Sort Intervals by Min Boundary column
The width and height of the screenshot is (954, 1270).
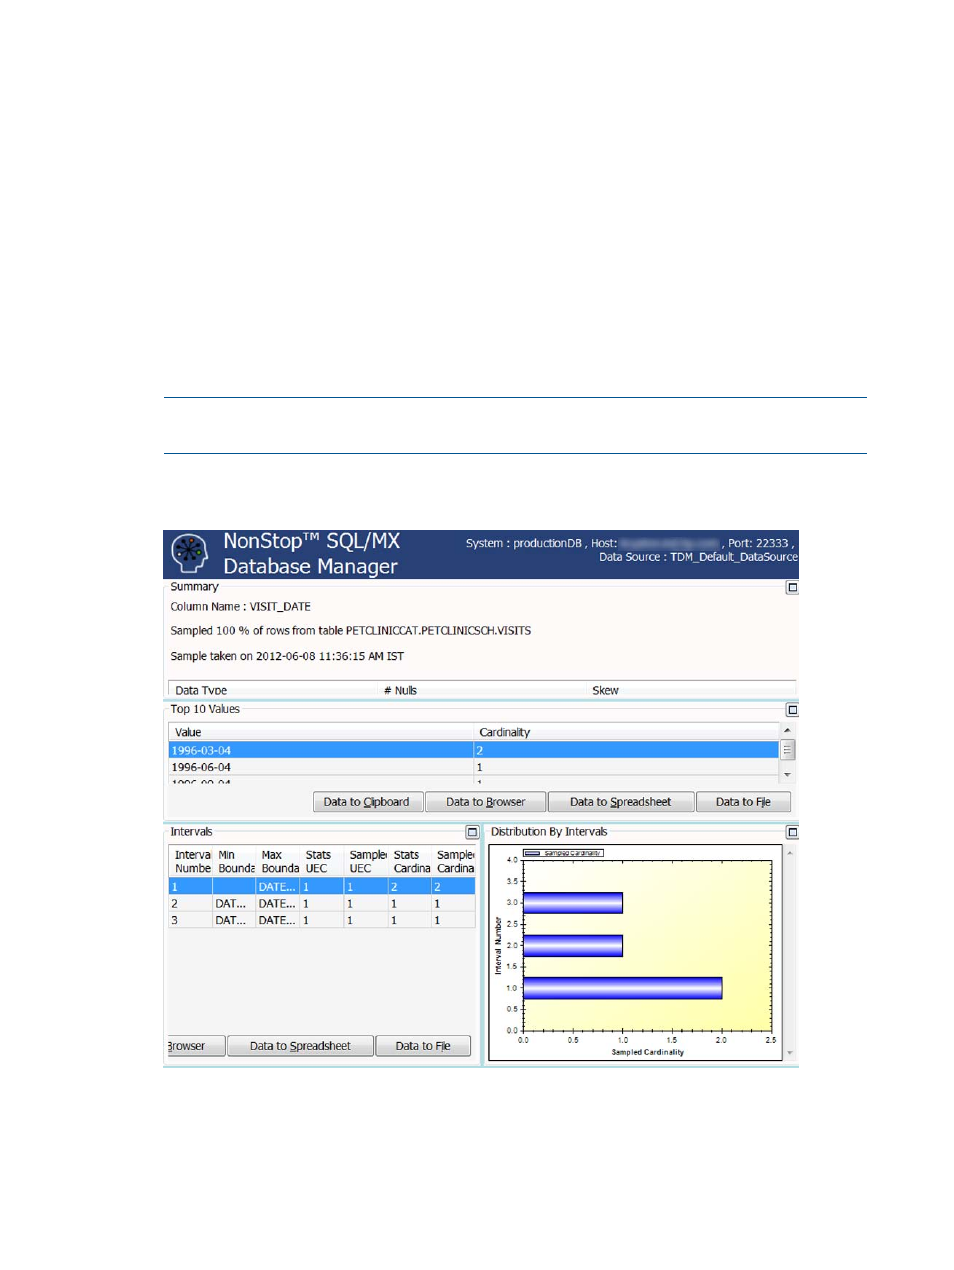pos(235,862)
